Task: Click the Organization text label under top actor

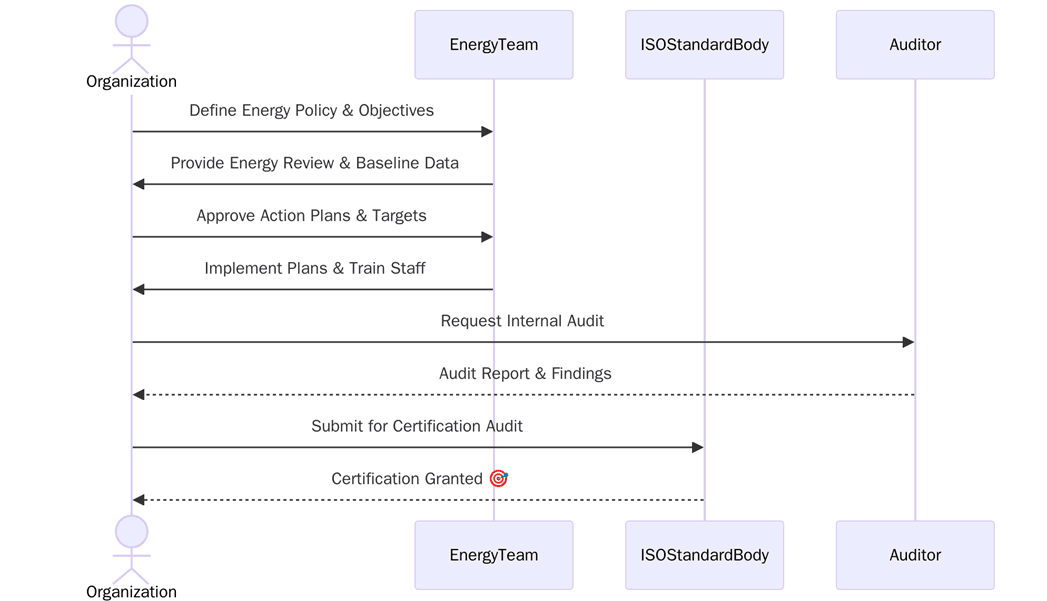Action: tap(131, 82)
